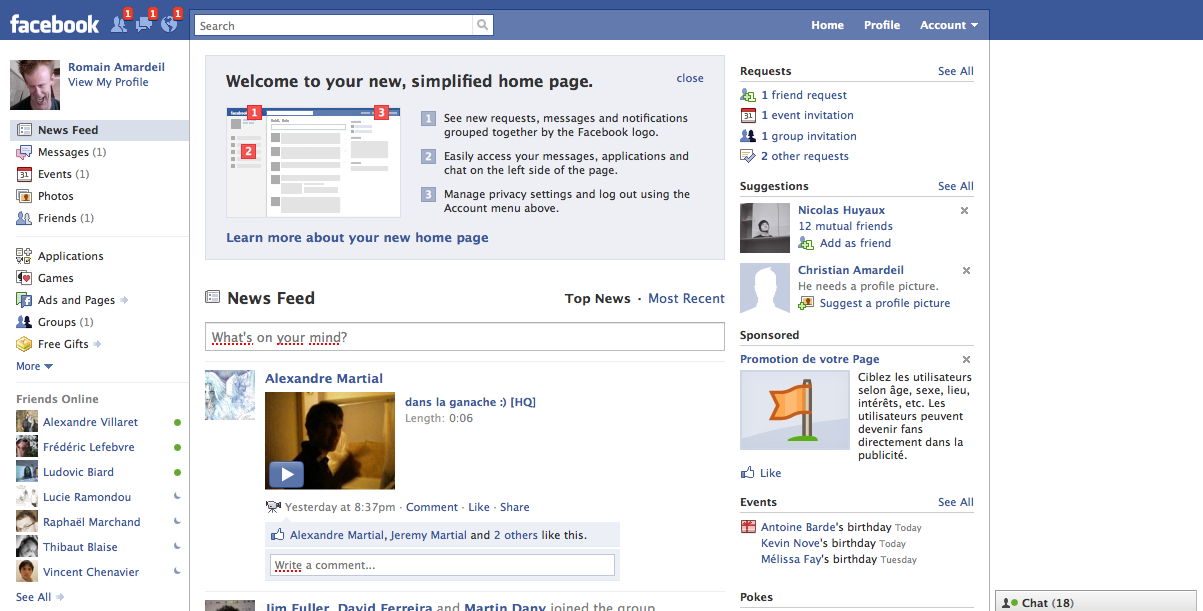Select News Feed in the left sidebar
This screenshot has height=611, width=1203.
click(x=99, y=130)
